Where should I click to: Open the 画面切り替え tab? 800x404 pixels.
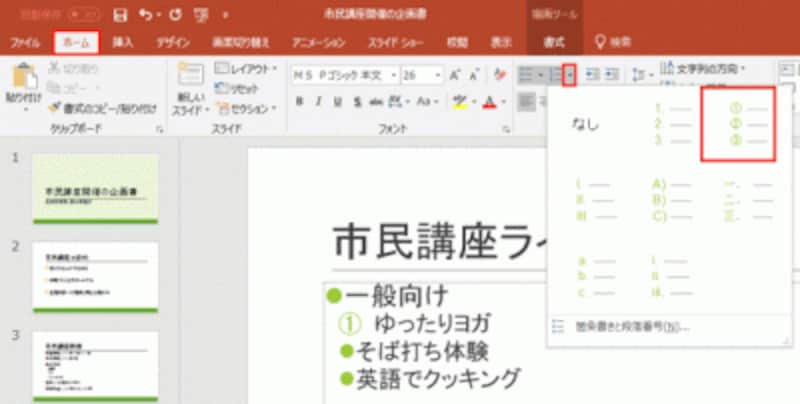tap(241, 43)
